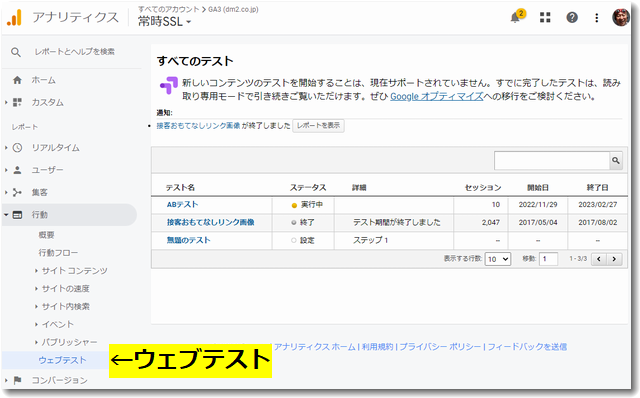The width and height of the screenshot is (640, 398).
Task: Sort by ステータス column header
Action: click(308, 188)
